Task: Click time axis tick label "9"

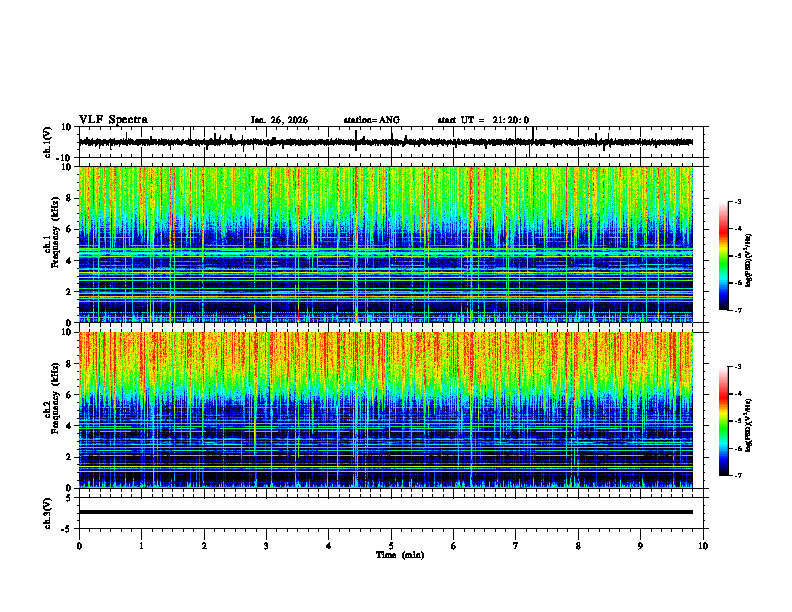Action: click(640, 546)
